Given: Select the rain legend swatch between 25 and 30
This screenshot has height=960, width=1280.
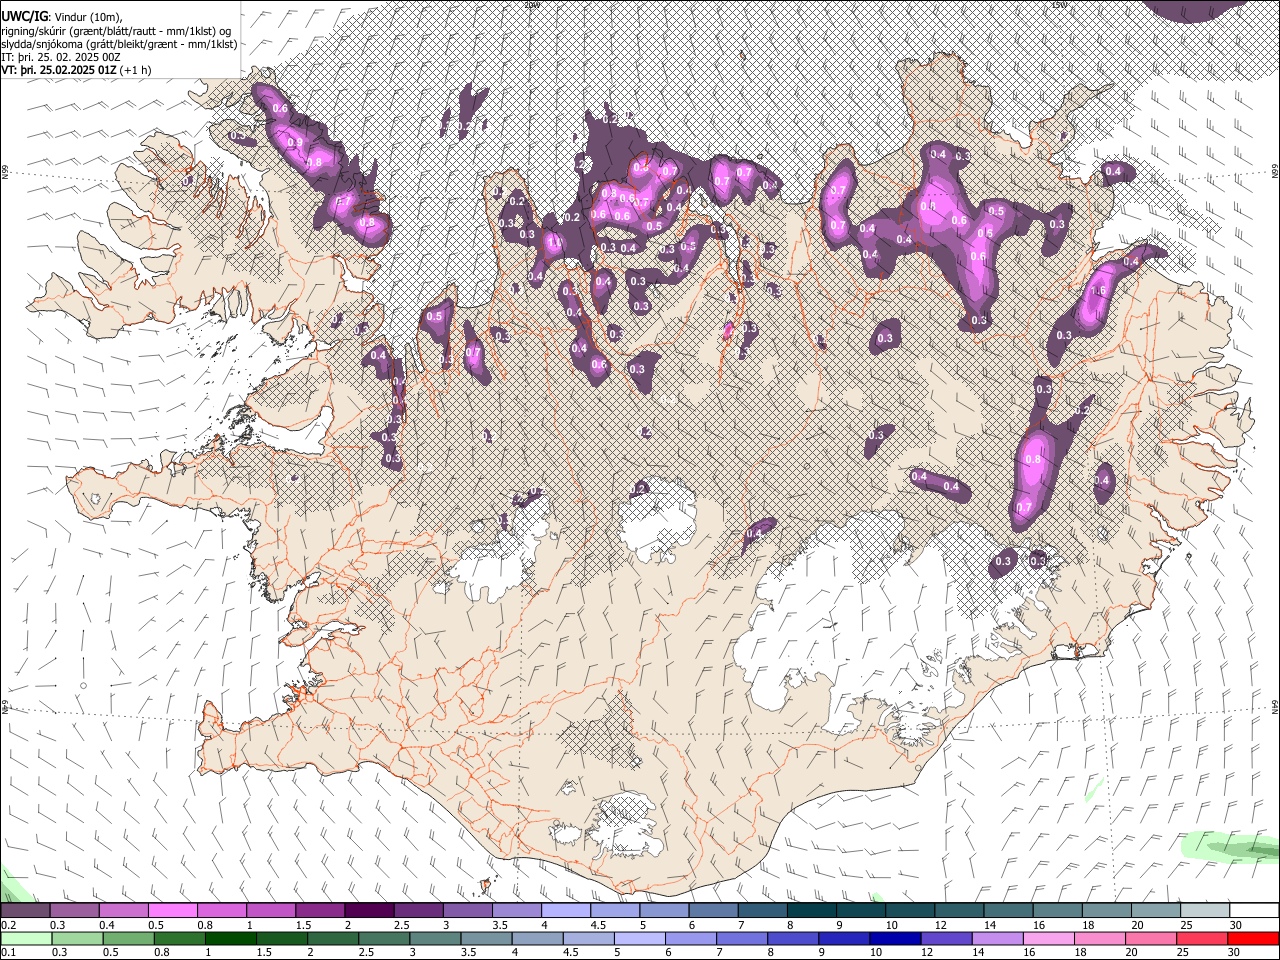Looking at the screenshot, I should (1202, 939).
